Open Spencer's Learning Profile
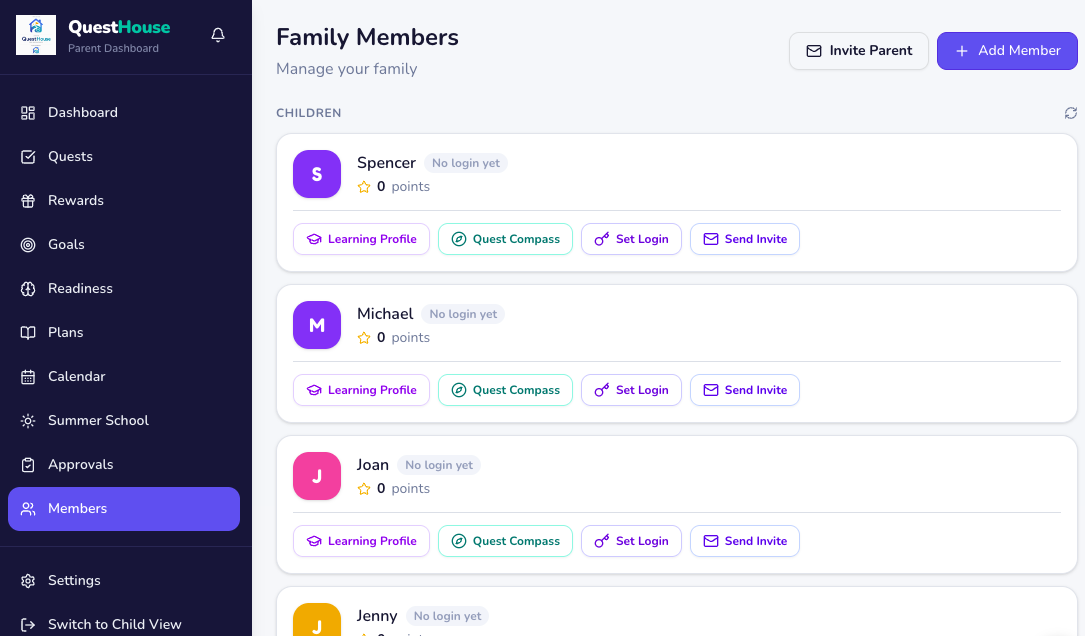Image resolution: width=1085 pixels, height=636 pixels. [x=361, y=239]
